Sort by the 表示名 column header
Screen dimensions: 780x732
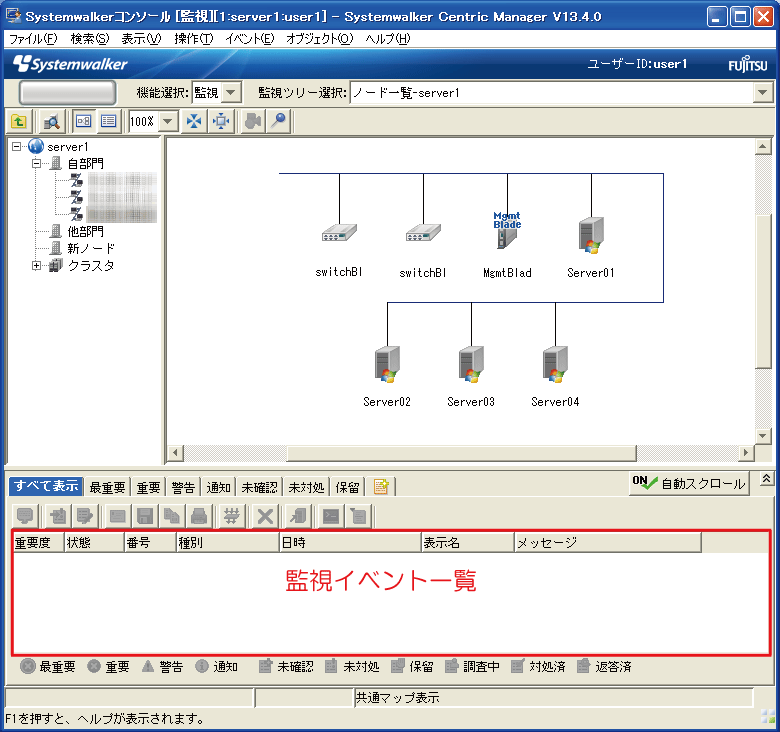(x=468, y=543)
